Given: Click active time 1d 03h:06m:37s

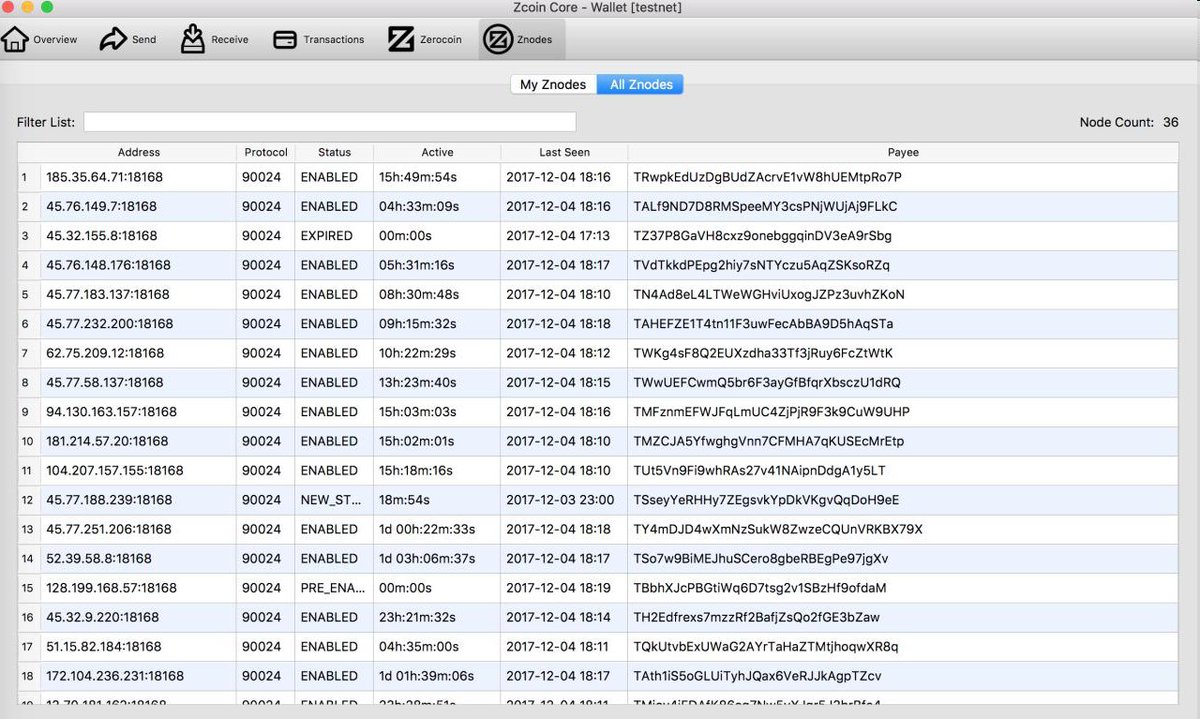Looking at the screenshot, I should pos(427,558).
